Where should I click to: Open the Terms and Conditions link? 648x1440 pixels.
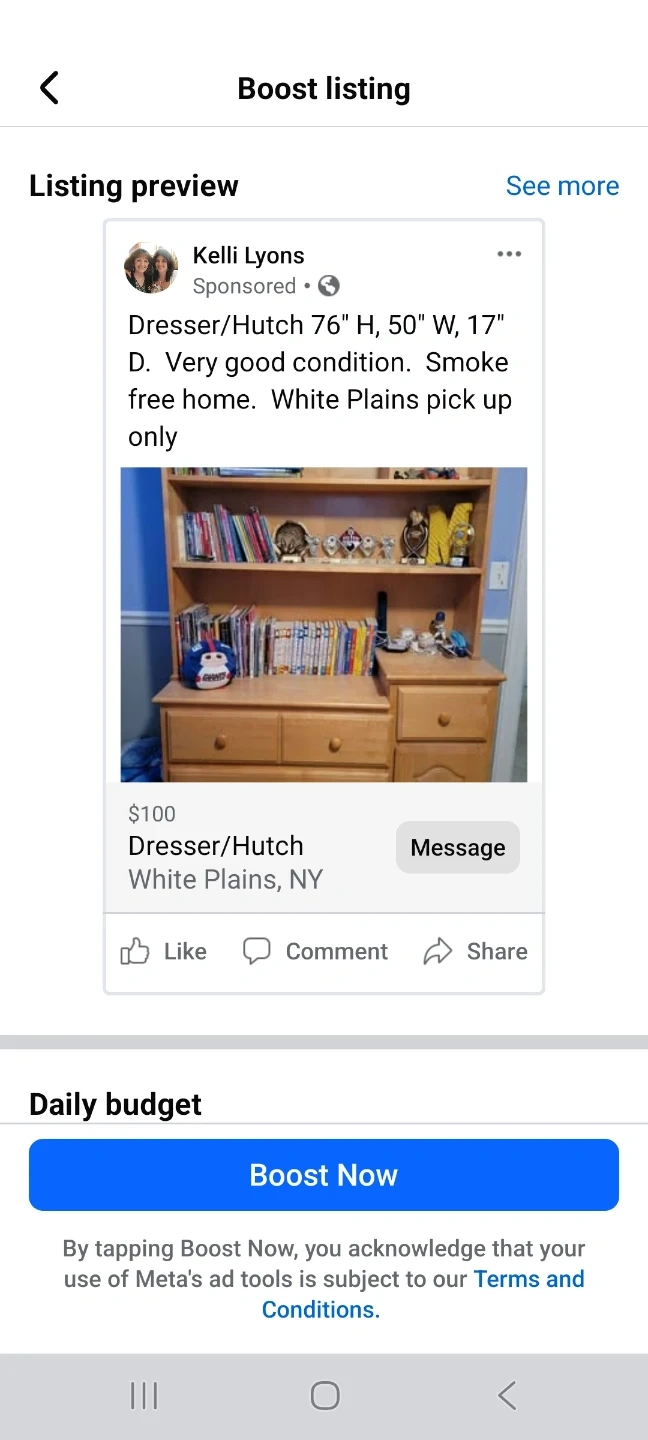[x=423, y=1294]
